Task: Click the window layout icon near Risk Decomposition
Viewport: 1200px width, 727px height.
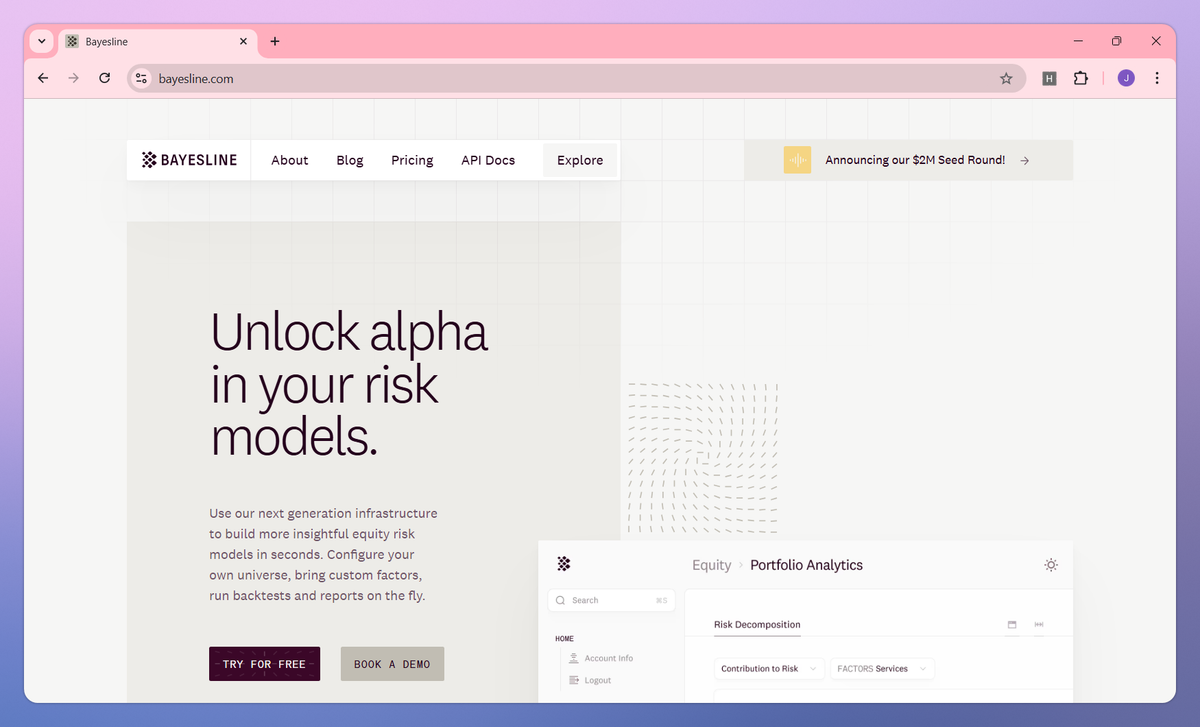Action: [x=1012, y=625]
